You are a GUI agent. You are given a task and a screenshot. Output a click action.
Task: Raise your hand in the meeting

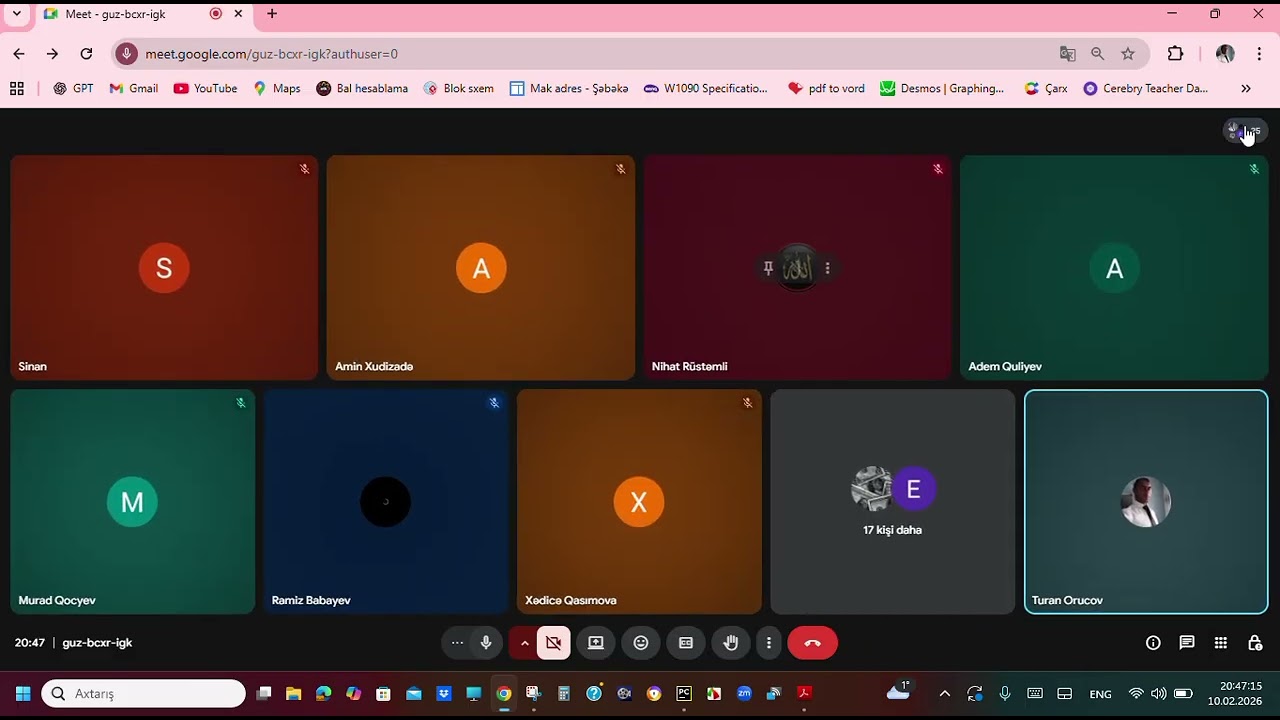coord(731,643)
